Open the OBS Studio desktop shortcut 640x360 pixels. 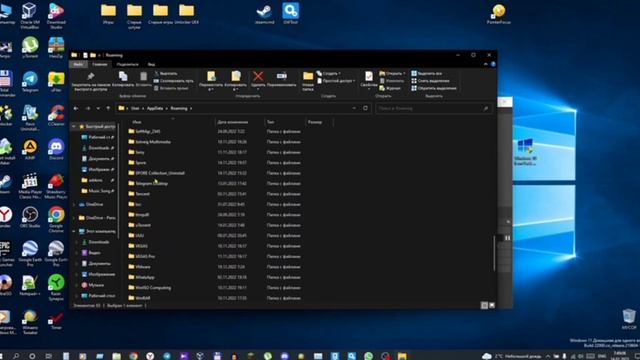pyautogui.click(x=30, y=217)
